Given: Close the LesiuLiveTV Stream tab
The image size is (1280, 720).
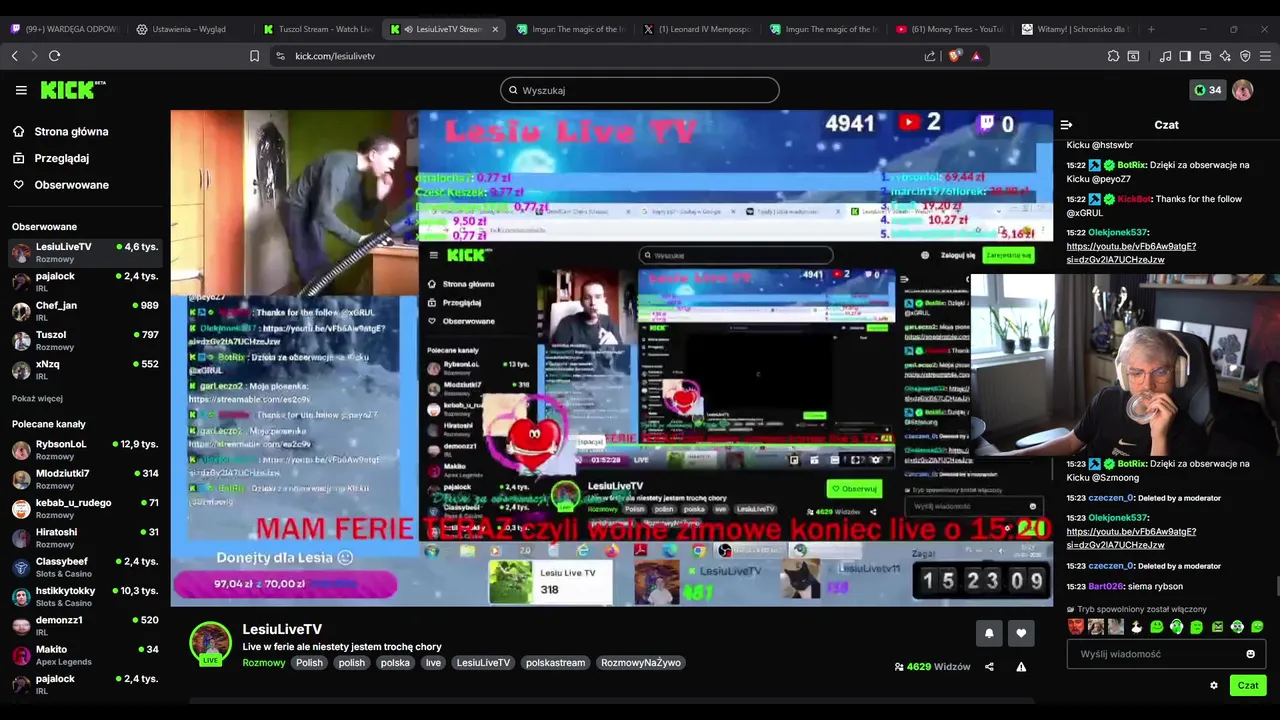Looking at the screenshot, I should 495,29.
